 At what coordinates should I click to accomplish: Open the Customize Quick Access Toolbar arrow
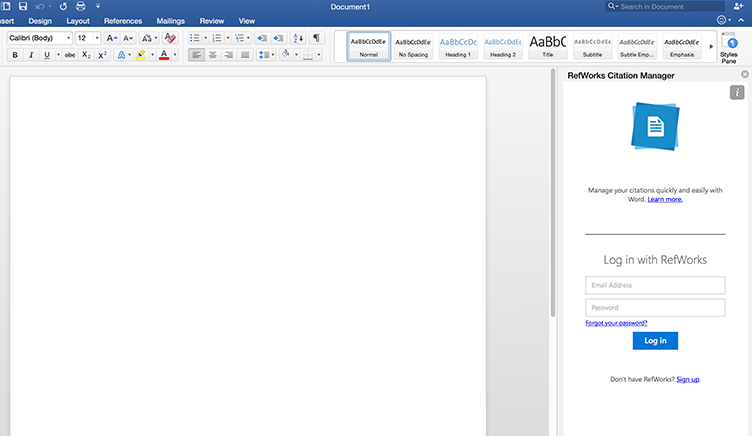(x=98, y=6)
